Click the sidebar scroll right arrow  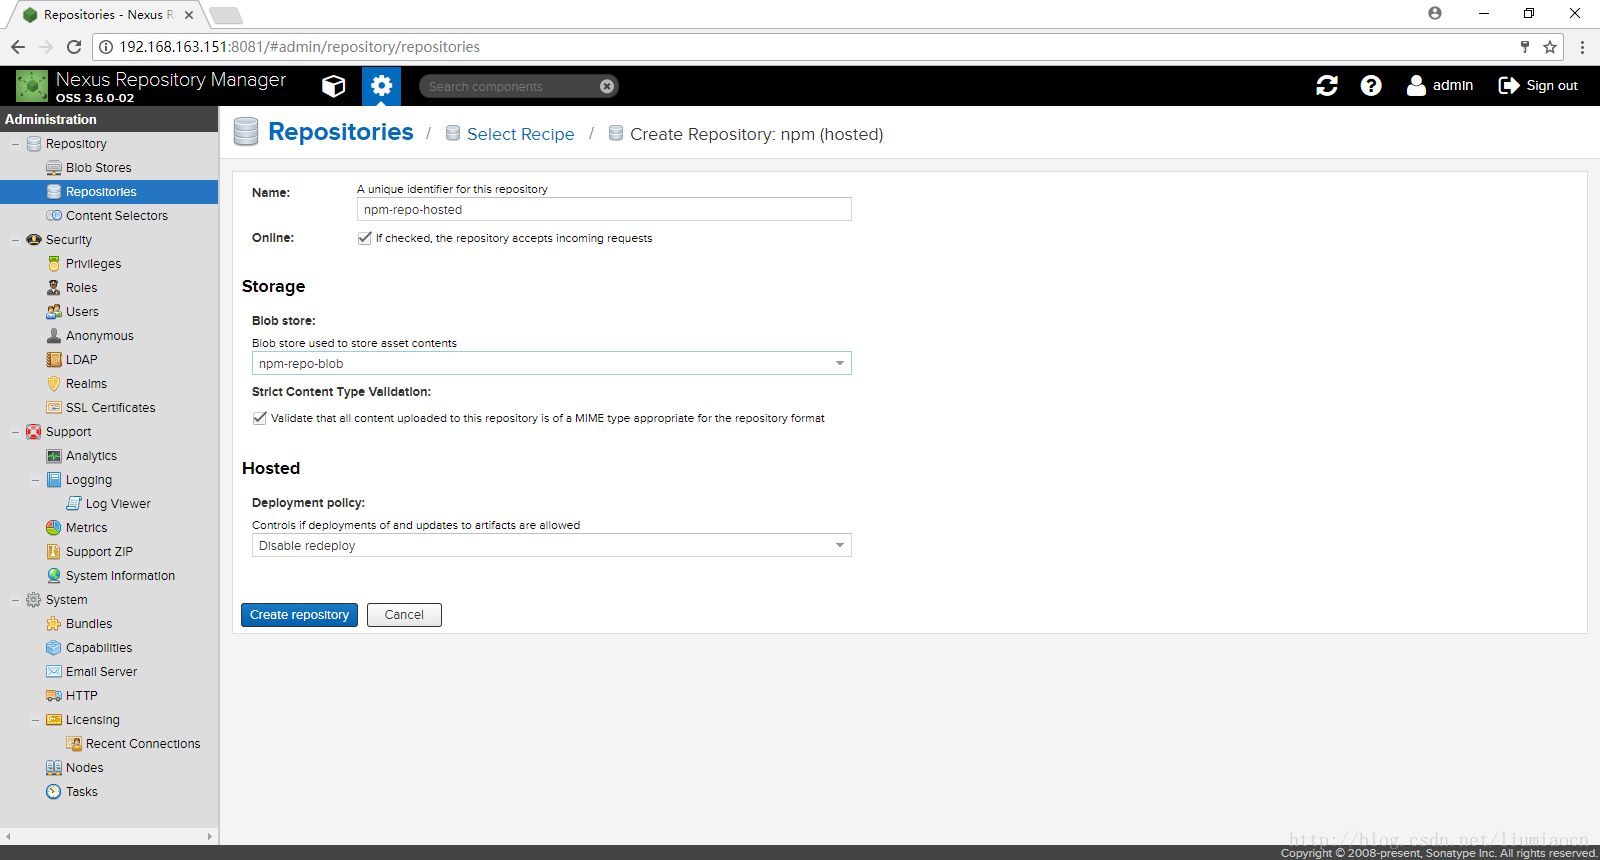210,836
